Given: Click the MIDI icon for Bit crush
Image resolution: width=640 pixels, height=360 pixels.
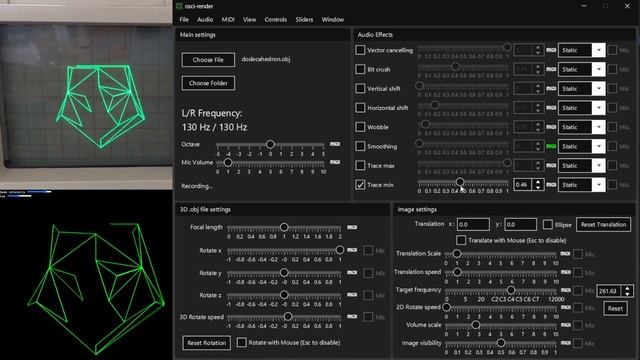Looking at the screenshot, I should pos(551,69).
